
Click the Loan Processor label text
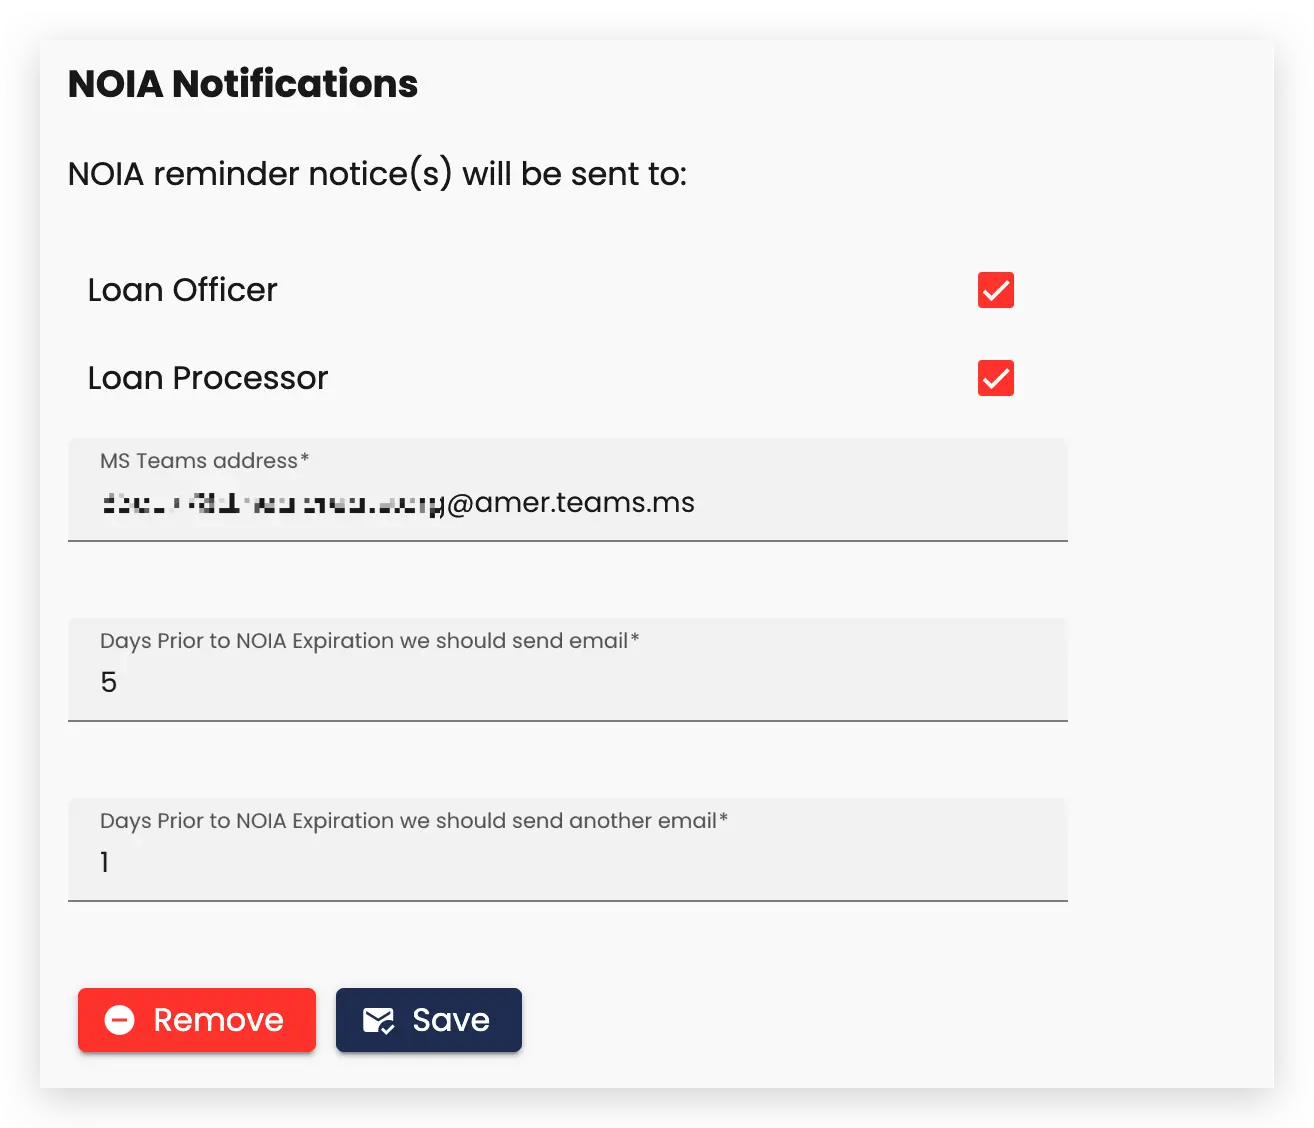point(208,378)
